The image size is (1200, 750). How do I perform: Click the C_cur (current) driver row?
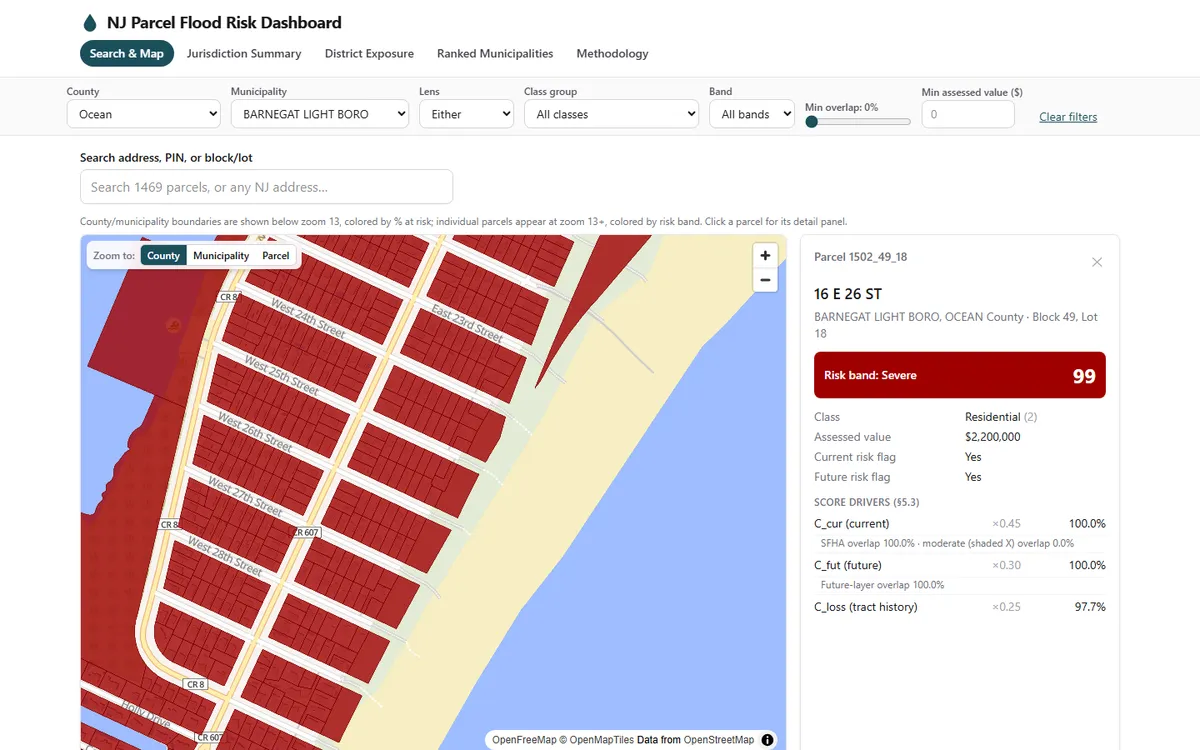coord(960,523)
